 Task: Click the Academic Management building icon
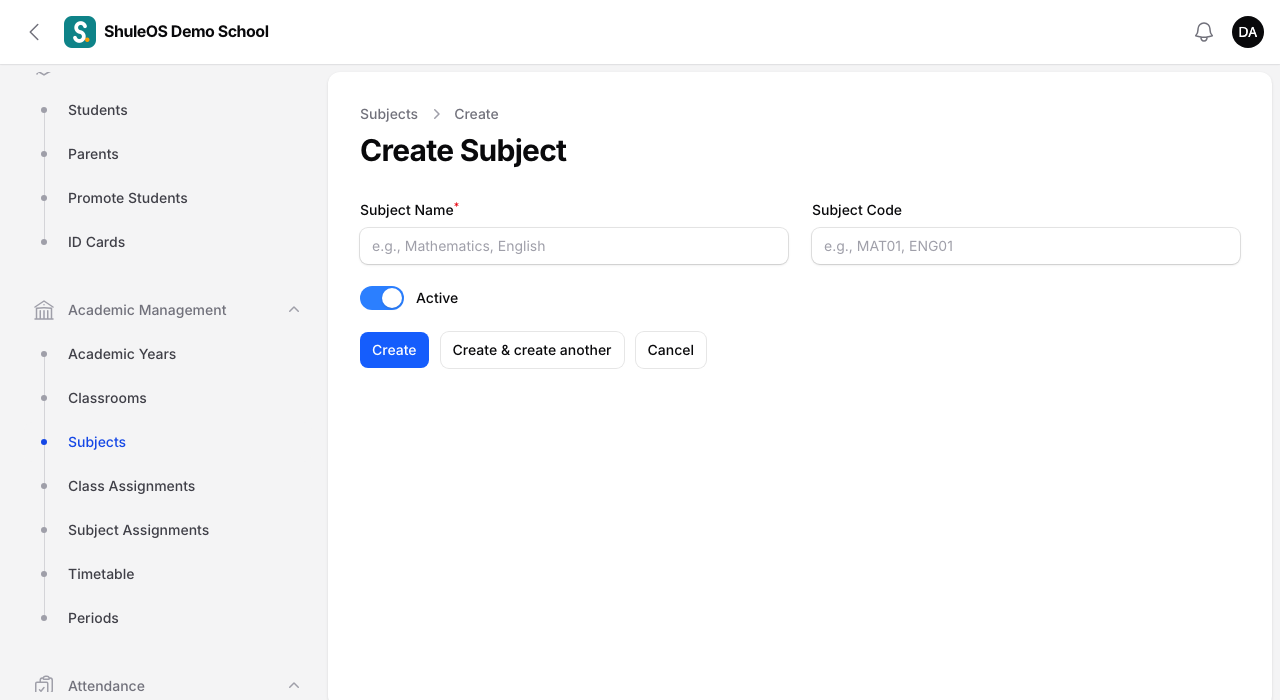[44, 310]
